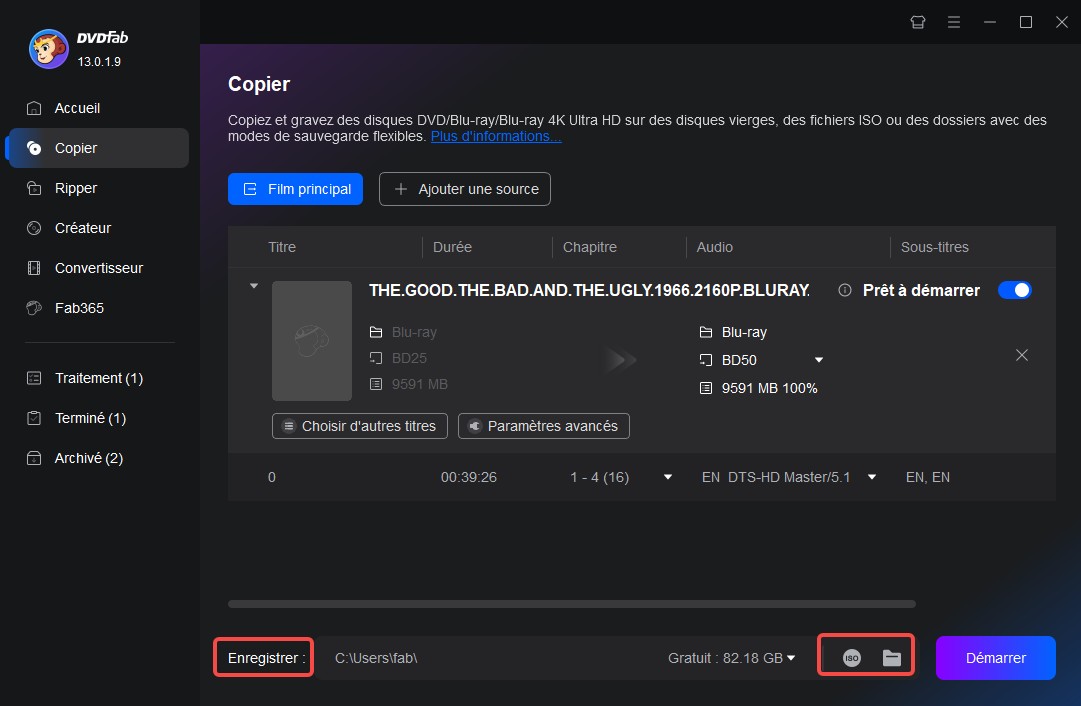This screenshot has height=706, width=1081.
Task: Select folder output icon
Action: tap(892, 658)
